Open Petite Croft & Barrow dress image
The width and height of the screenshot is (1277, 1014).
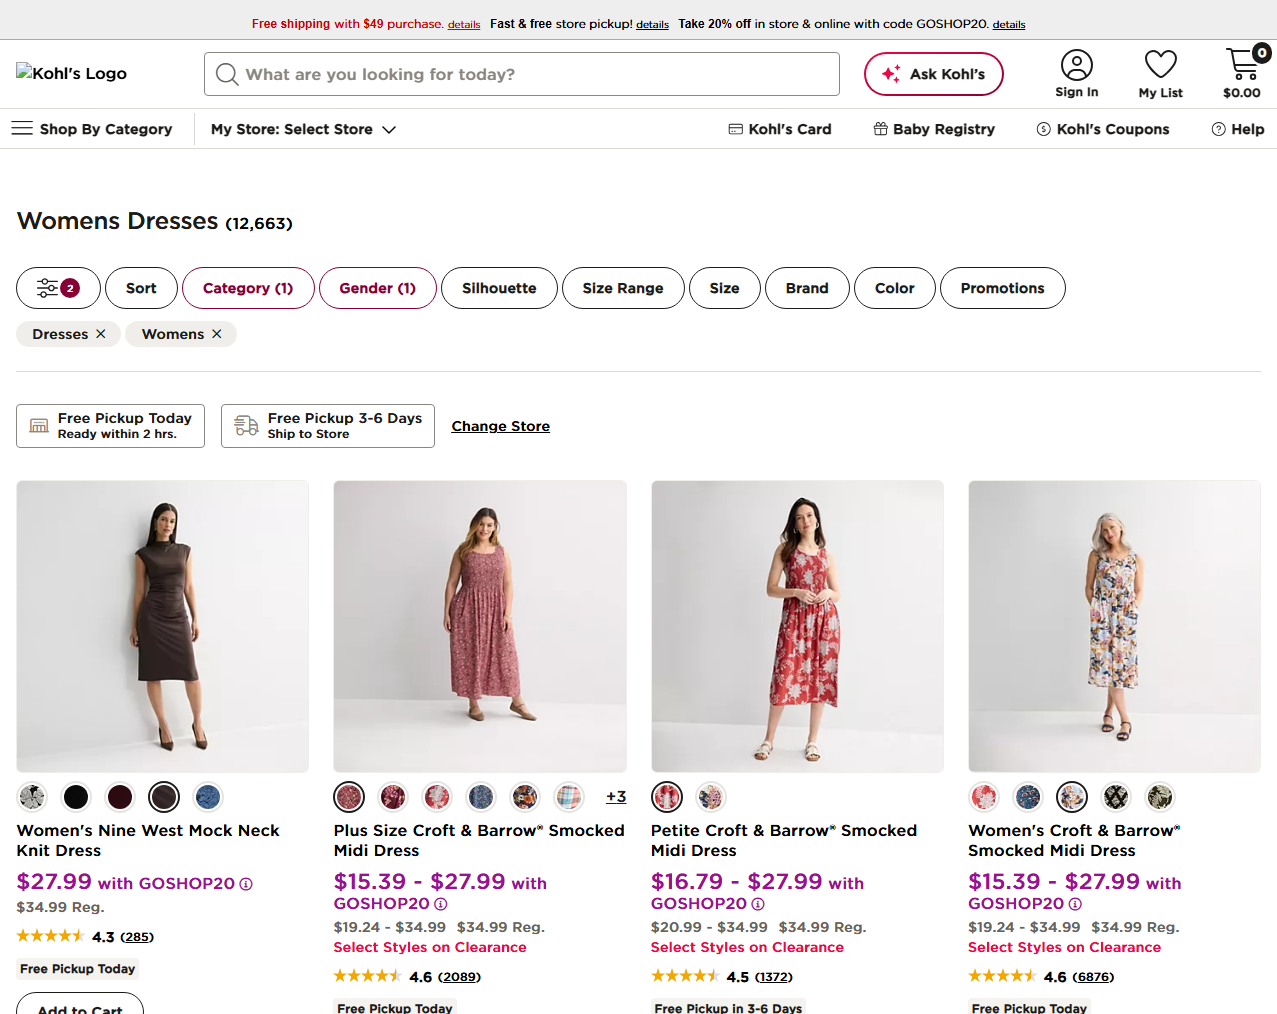pyautogui.click(x=797, y=627)
